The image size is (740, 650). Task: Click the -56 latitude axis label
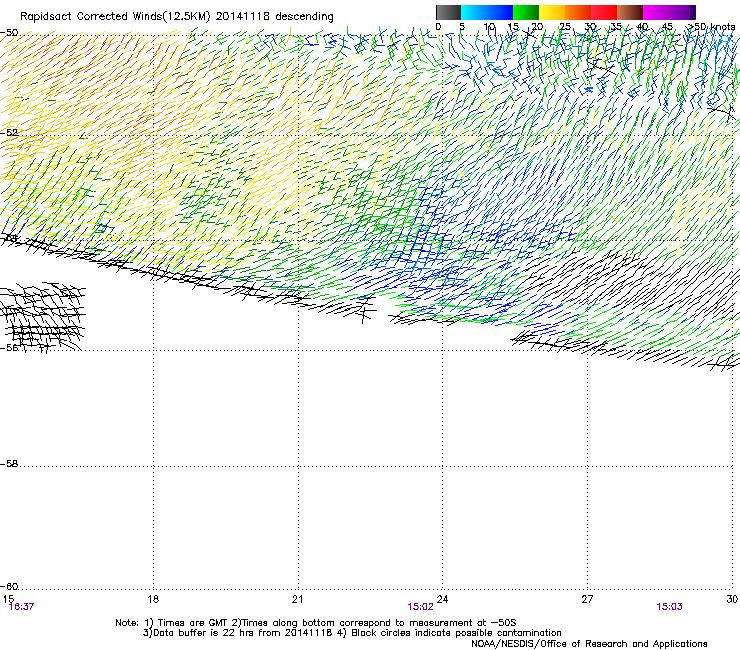pyautogui.click(x=9, y=347)
